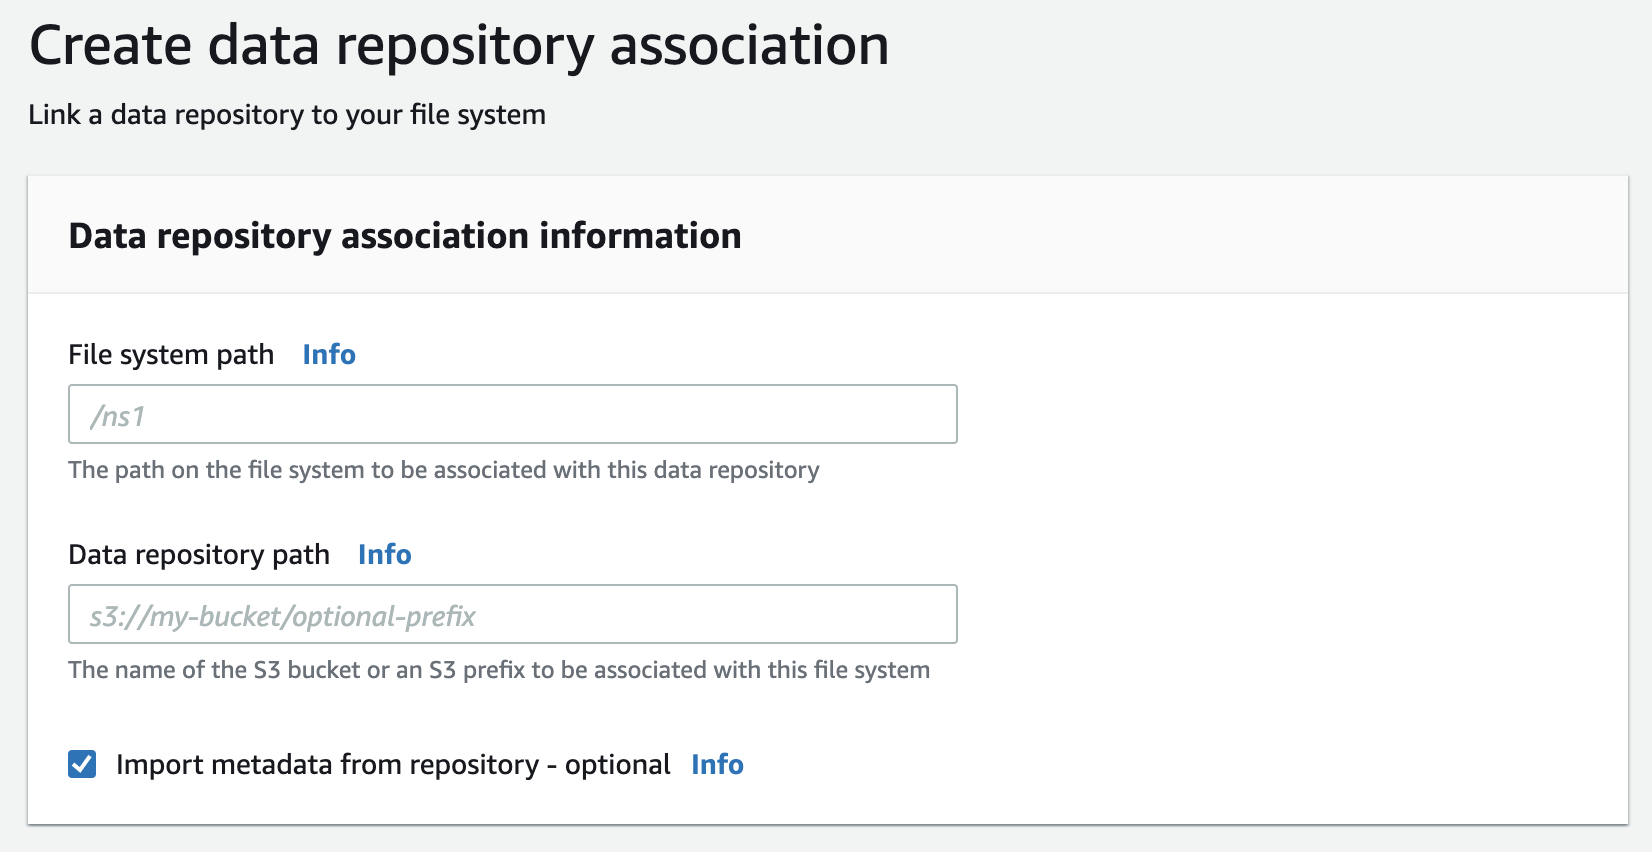Viewport: 1652px width, 852px height.
Task: Focus the Data repository path input
Action: coord(512,615)
